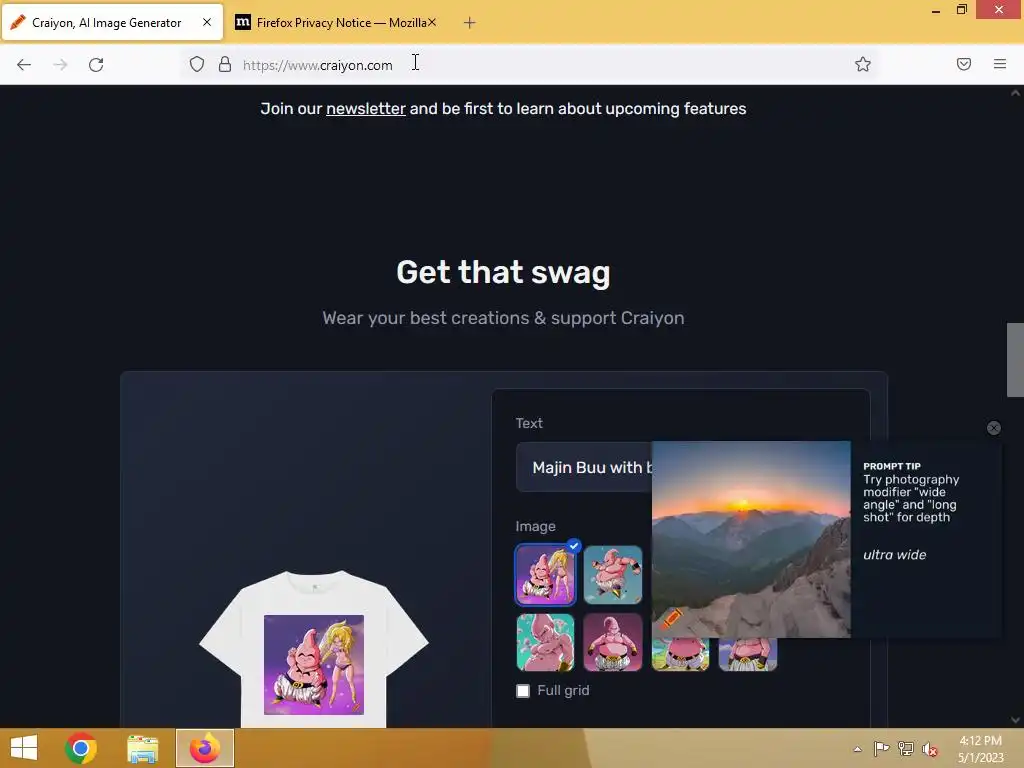Switch to Firefox Privacy Notice tab
The height and width of the screenshot is (768, 1024).
pyautogui.click(x=336, y=23)
